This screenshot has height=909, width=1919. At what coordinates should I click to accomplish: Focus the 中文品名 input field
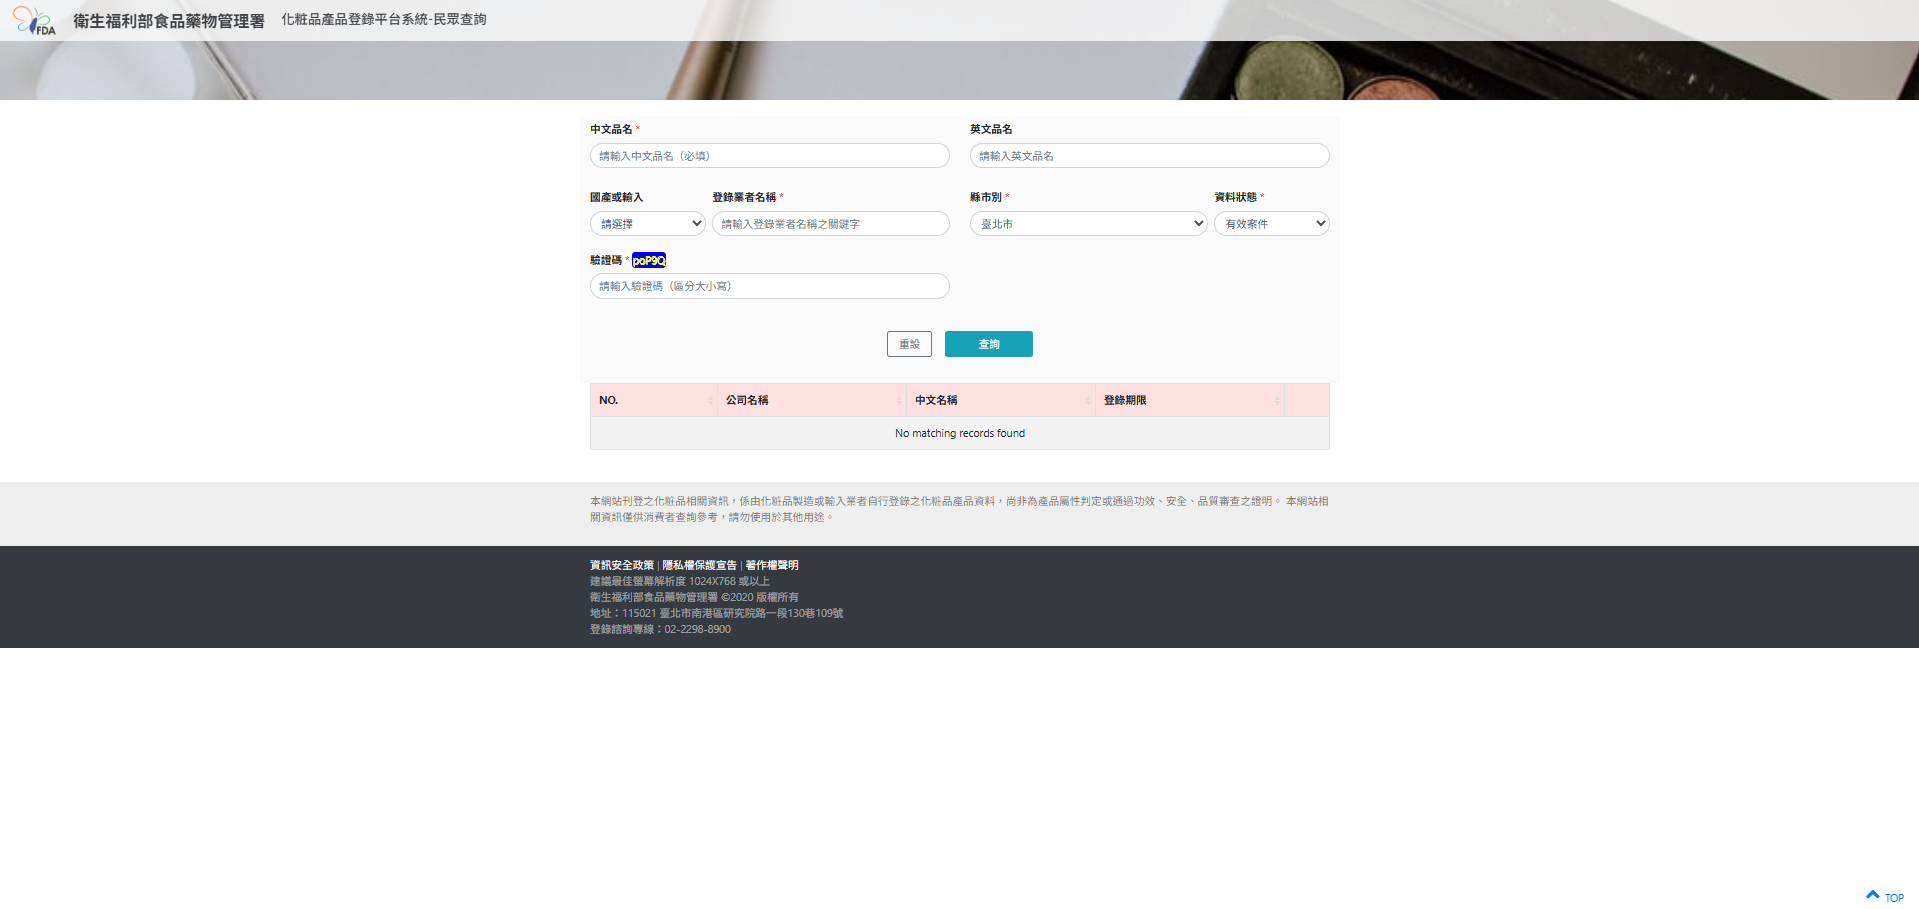point(769,156)
